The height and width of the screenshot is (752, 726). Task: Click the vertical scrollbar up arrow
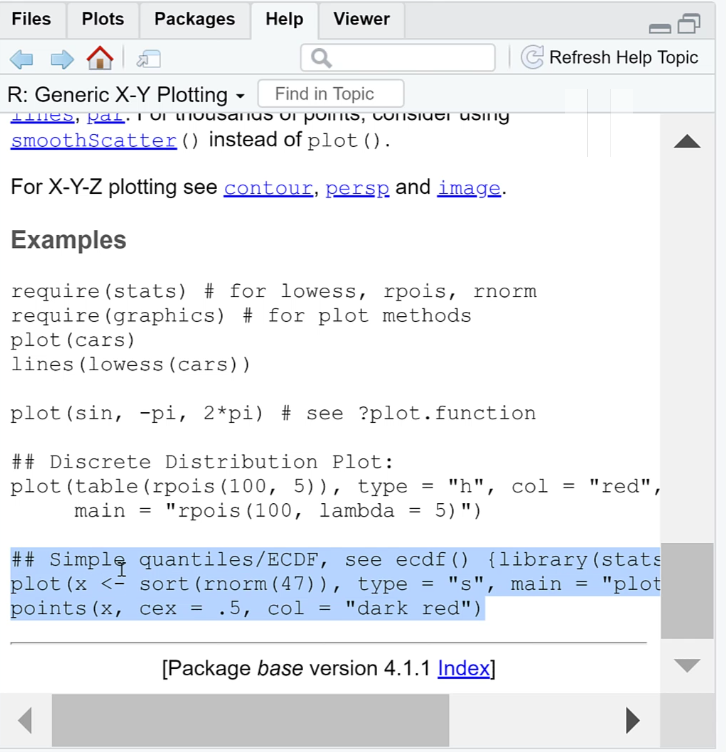[687, 141]
